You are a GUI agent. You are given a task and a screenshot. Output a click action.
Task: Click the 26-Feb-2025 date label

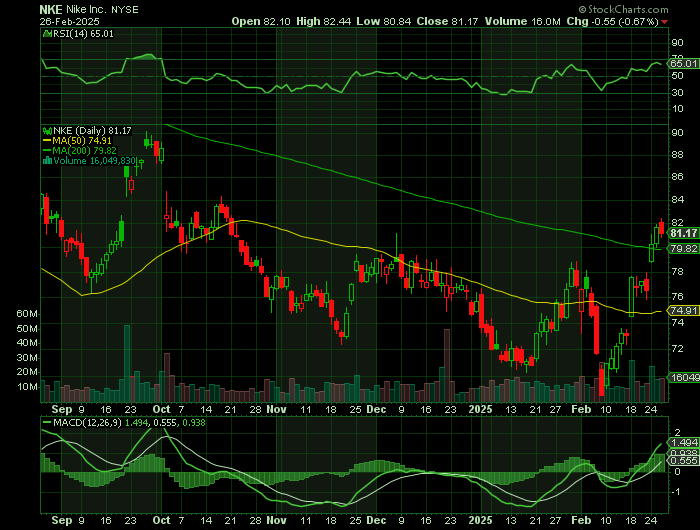pyautogui.click(x=69, y=21)
